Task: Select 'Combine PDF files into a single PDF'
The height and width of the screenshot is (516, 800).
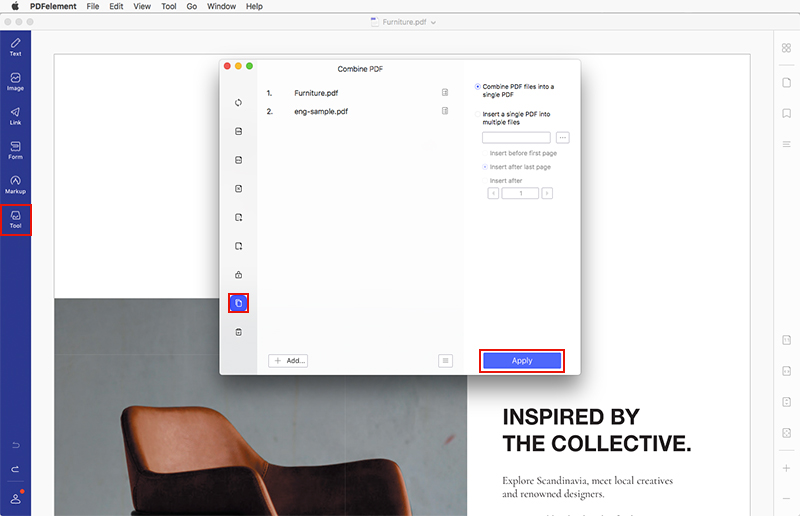Action: click(x=478, y=87)
